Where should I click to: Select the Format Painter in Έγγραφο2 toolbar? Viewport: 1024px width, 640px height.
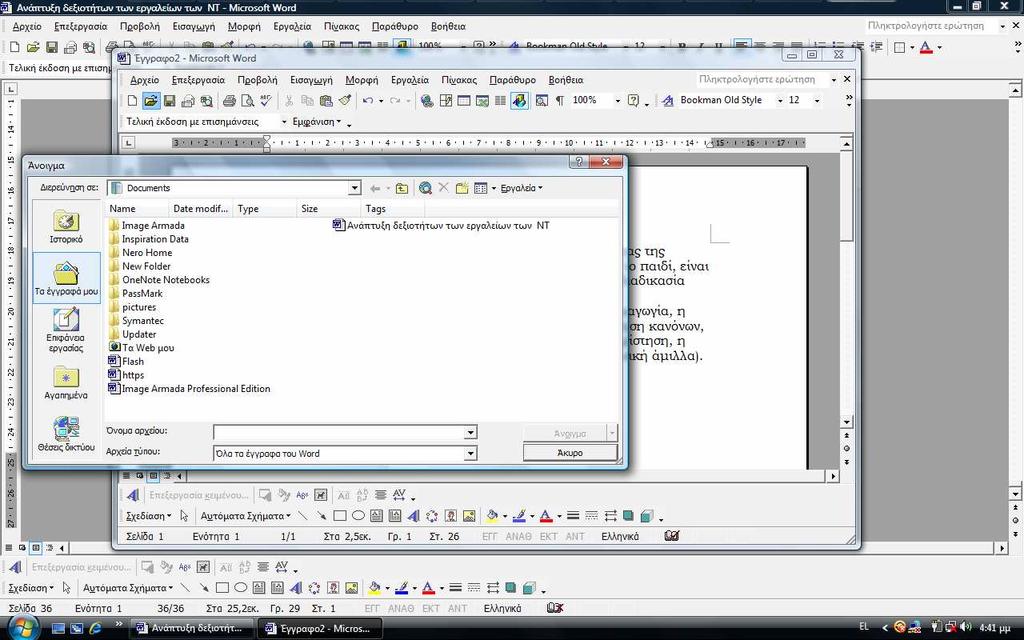tap(344, 101)
